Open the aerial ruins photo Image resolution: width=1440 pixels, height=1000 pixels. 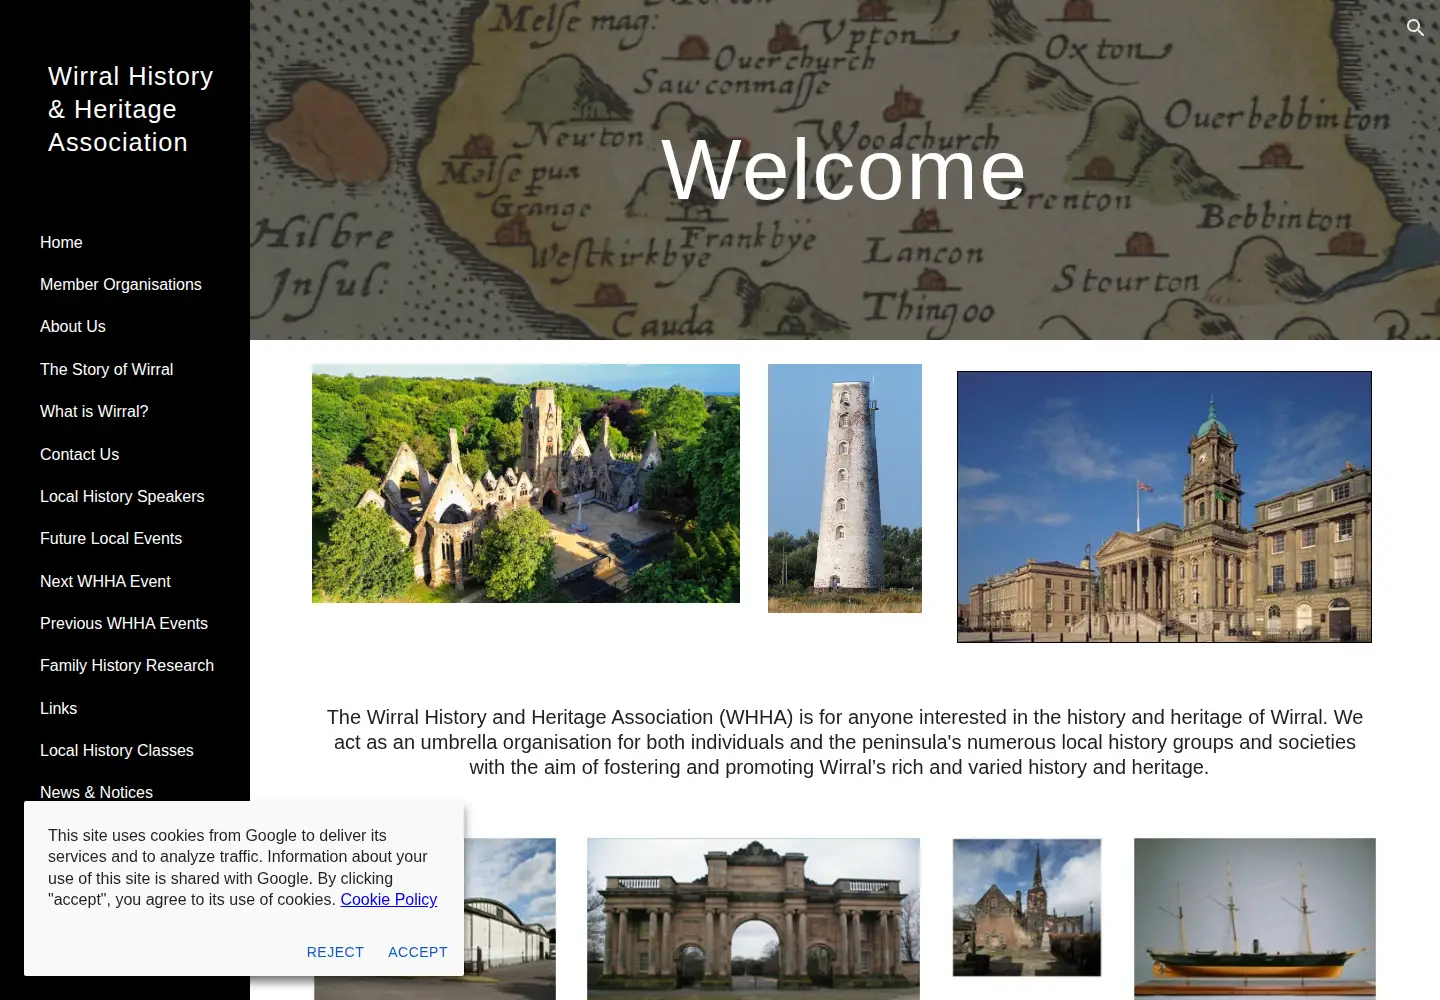tap(526, 483)
